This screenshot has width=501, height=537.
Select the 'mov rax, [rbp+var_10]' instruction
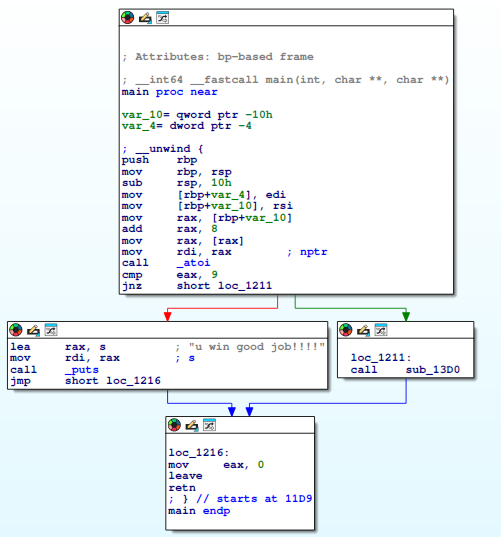pos(207,218)
